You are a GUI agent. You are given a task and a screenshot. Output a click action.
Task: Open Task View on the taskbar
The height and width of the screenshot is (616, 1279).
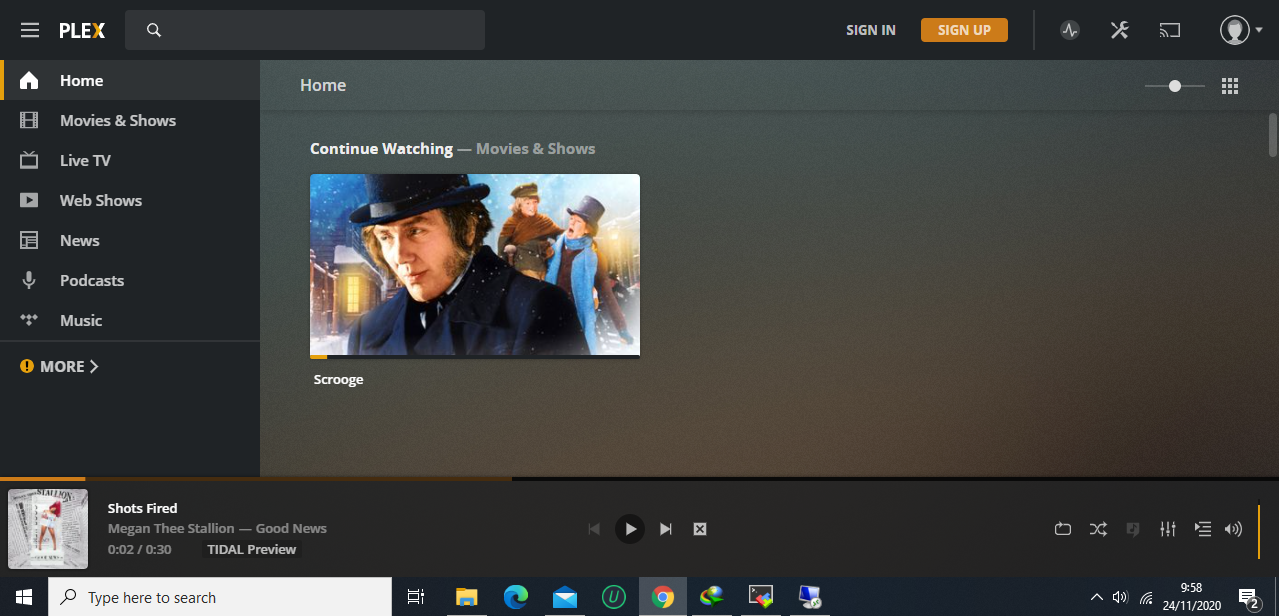[x=416, y=597]
